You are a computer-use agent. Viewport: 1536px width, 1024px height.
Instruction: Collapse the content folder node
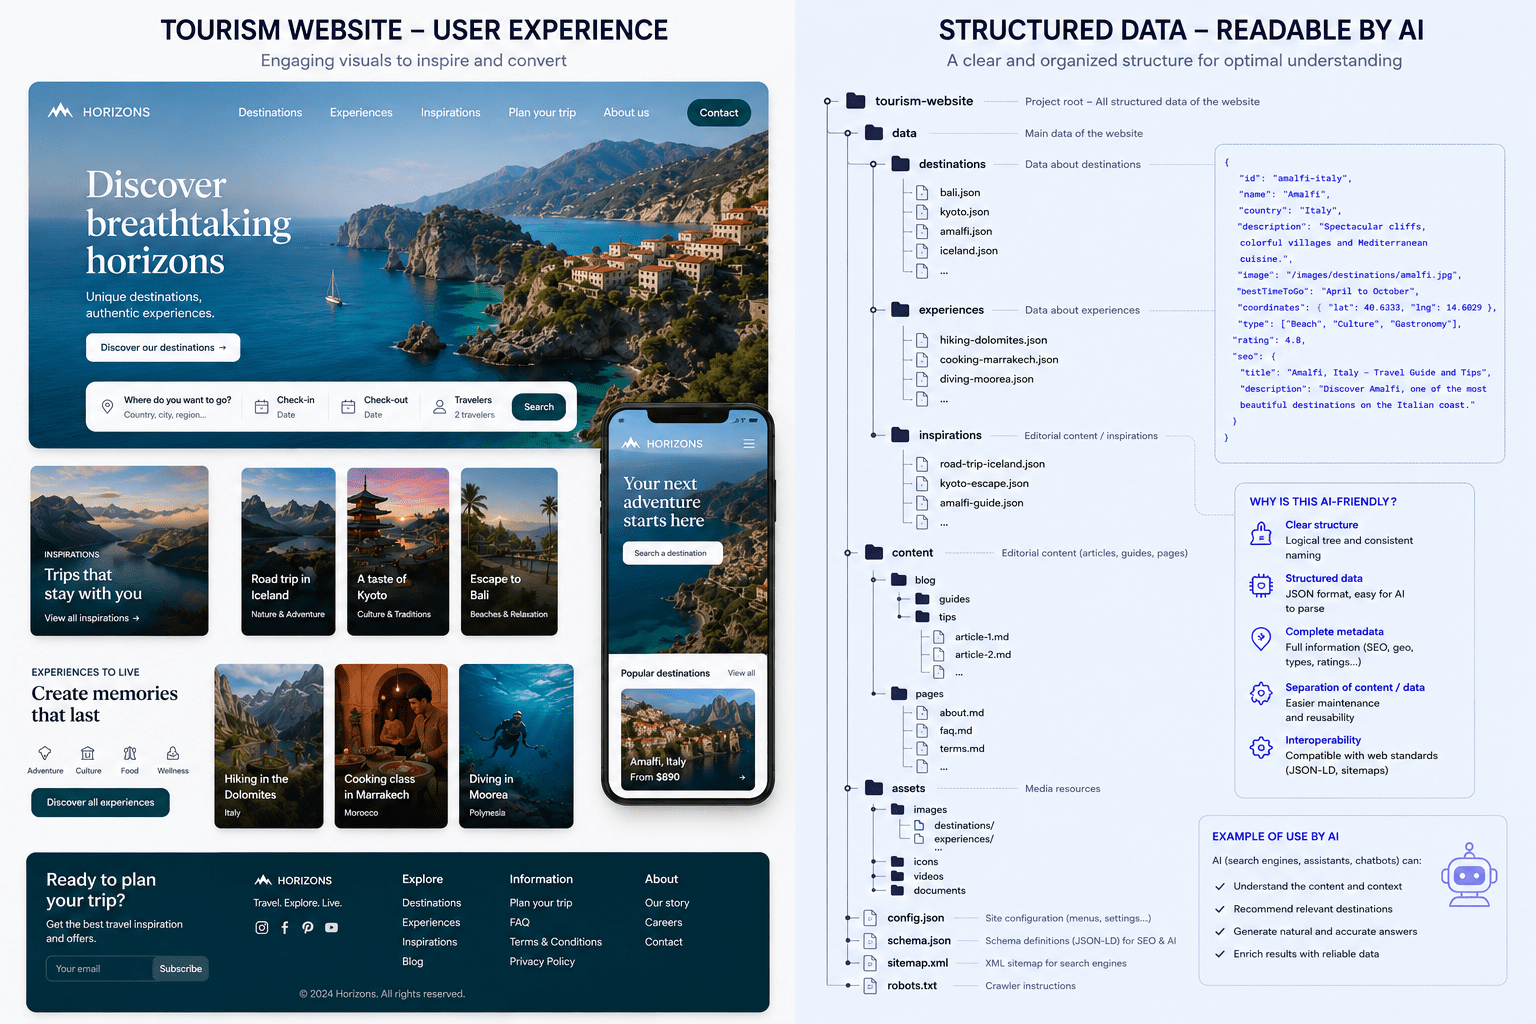847,553
